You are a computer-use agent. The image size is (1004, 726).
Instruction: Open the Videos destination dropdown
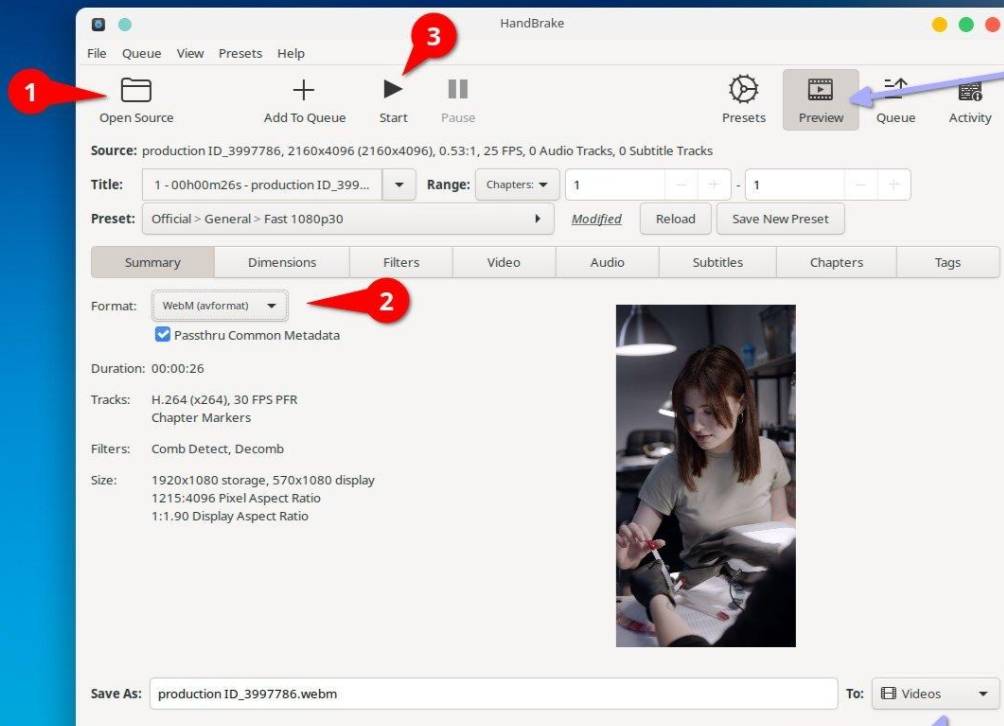click(x=934, y=693)
